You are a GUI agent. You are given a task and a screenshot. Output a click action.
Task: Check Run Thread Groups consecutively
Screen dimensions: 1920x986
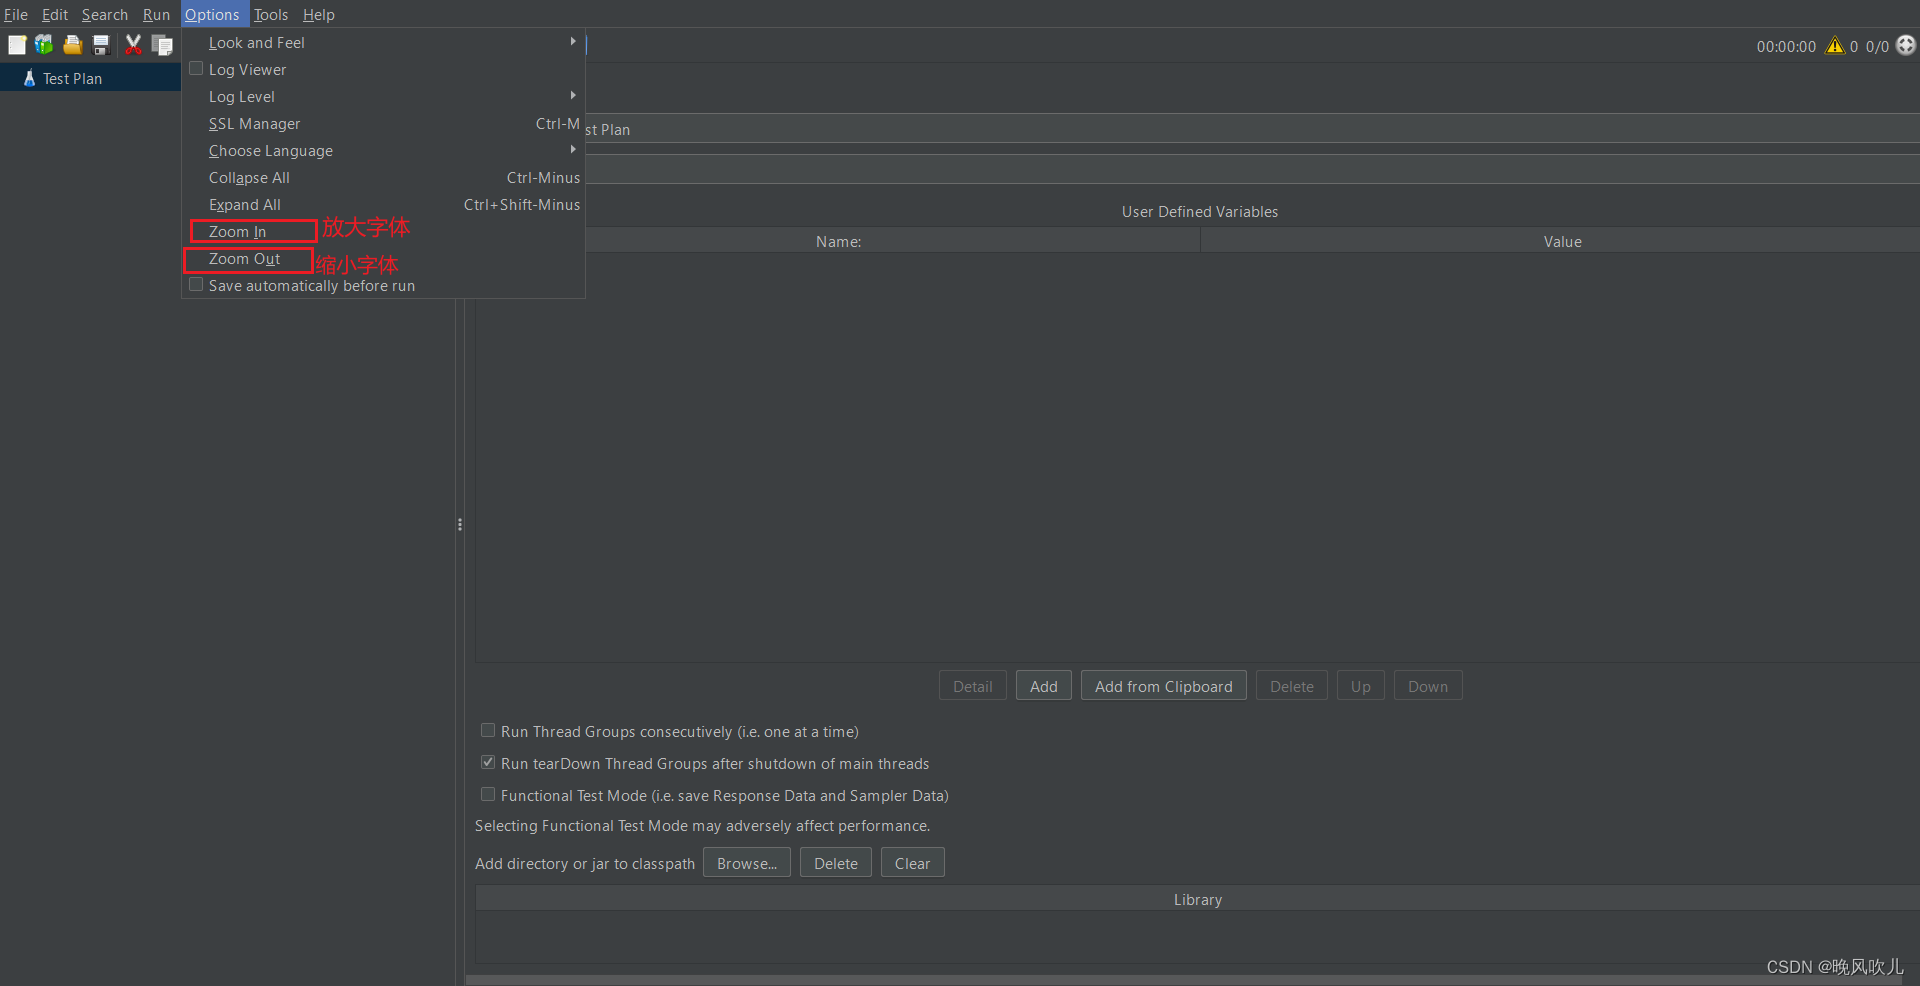[x=488, y=731]
